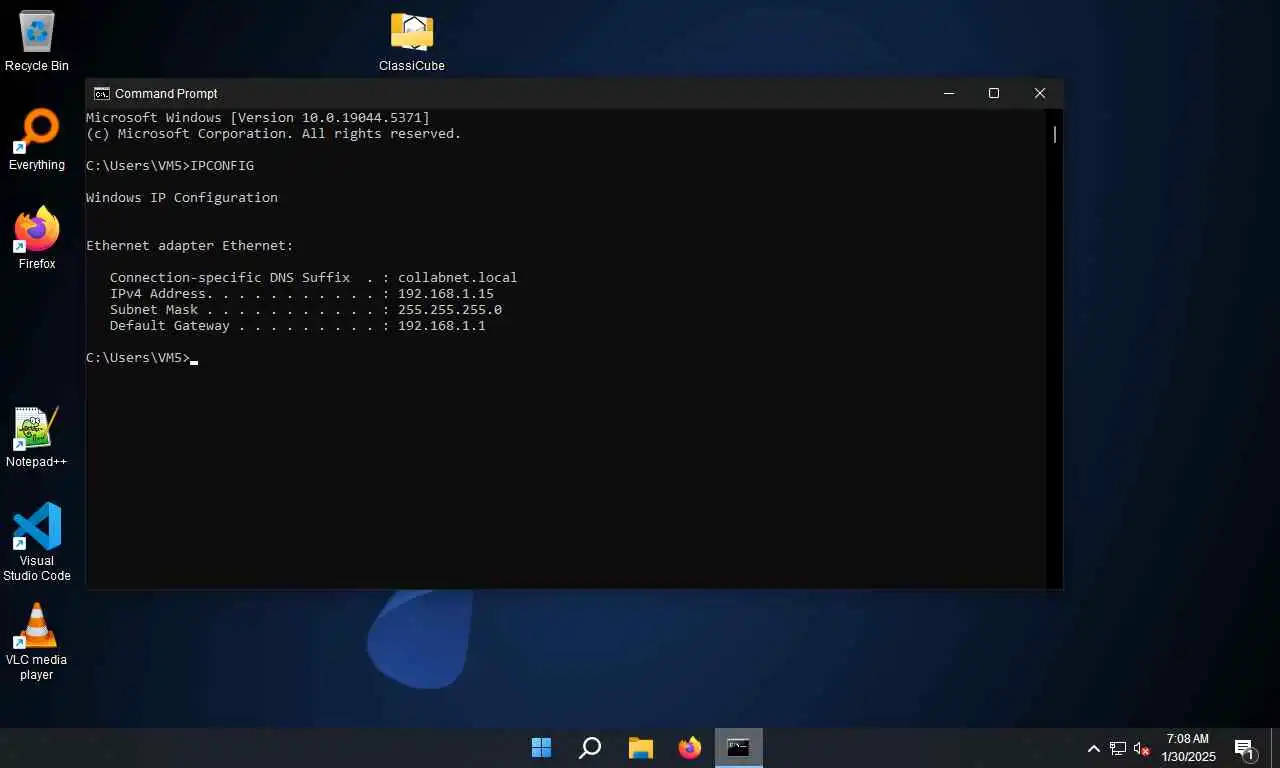The width and height of the screenshot is (1280, 768).
Task: Show hidden tray icons chevron
Action: pyautogui.click(x=1094, y=748)
